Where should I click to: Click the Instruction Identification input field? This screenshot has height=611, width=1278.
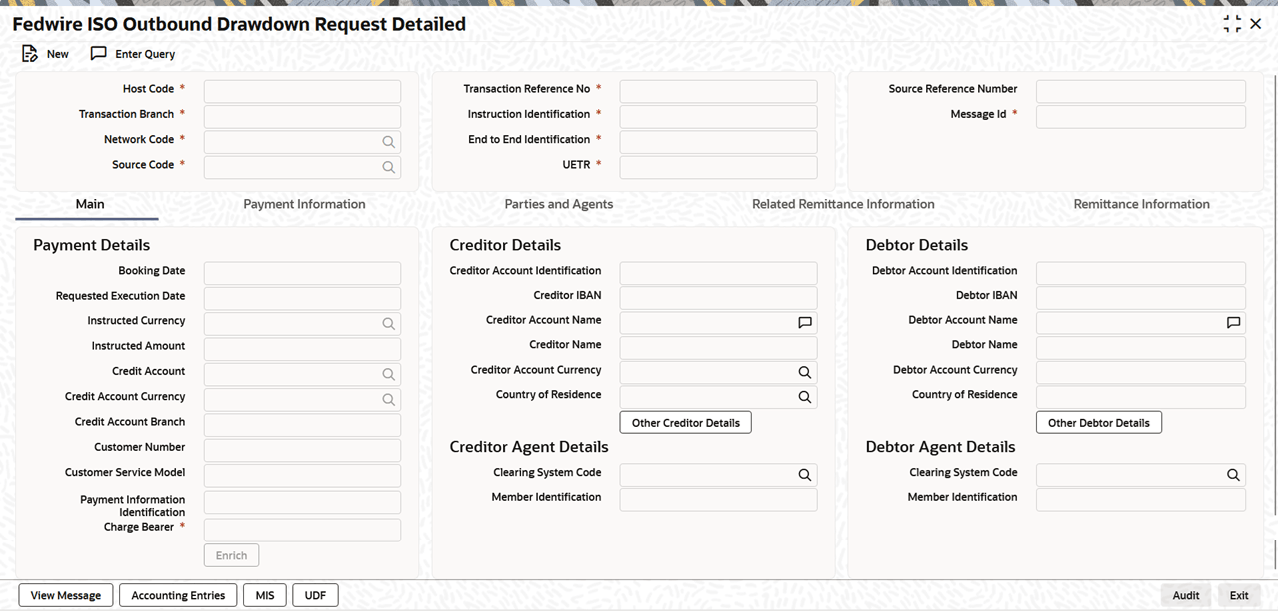coord(718,116)
